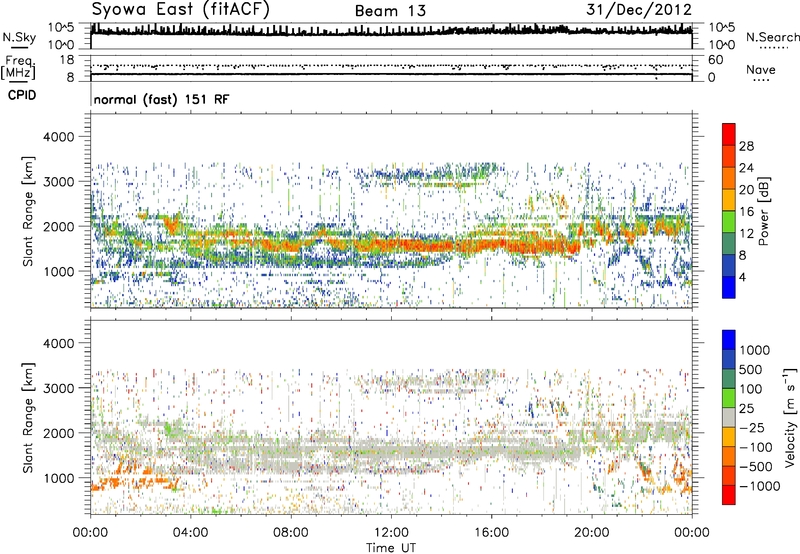This screenshot has height=554, width=800.
Task: Click 'Slant Range [km]' label of power panel
Action: coord(28,211)
